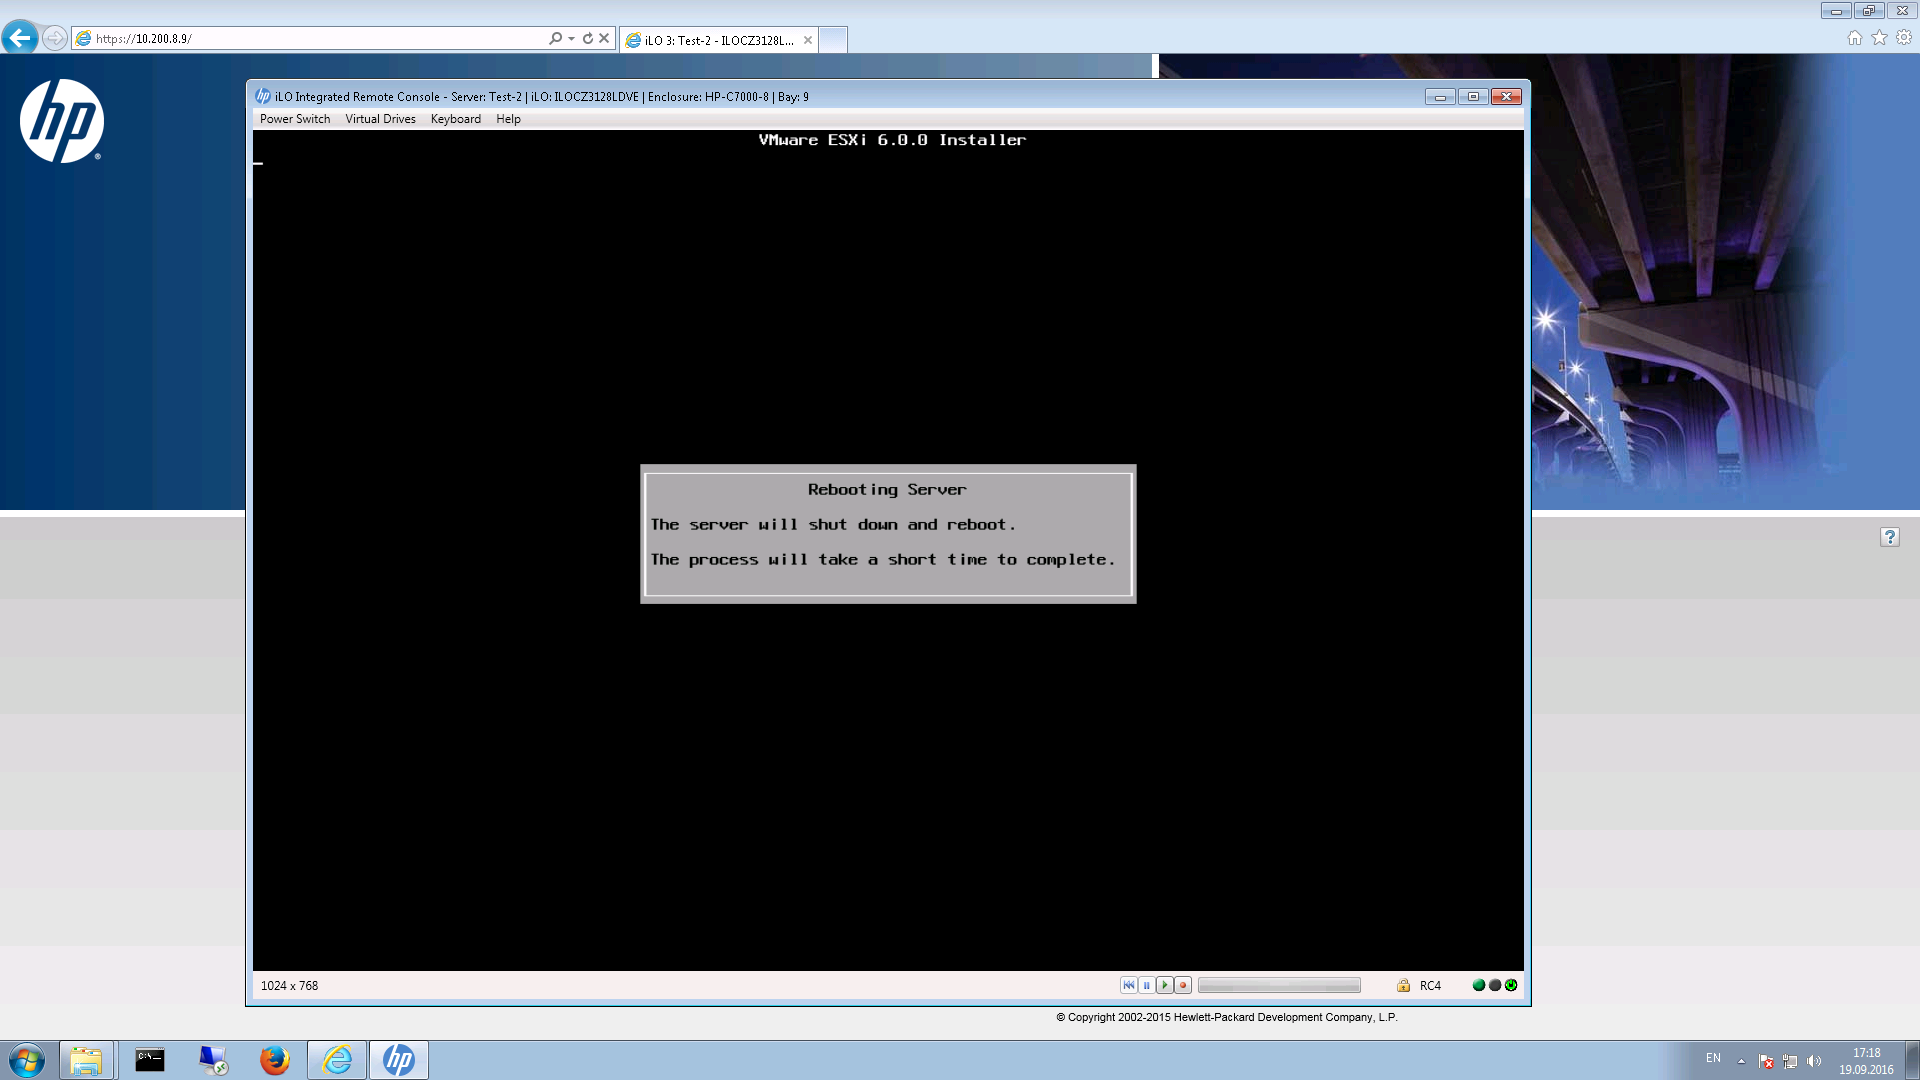Switch to the HP iLO console taskbar item
Viewport: 1920px width, 1080px height.
[399, 1060]
